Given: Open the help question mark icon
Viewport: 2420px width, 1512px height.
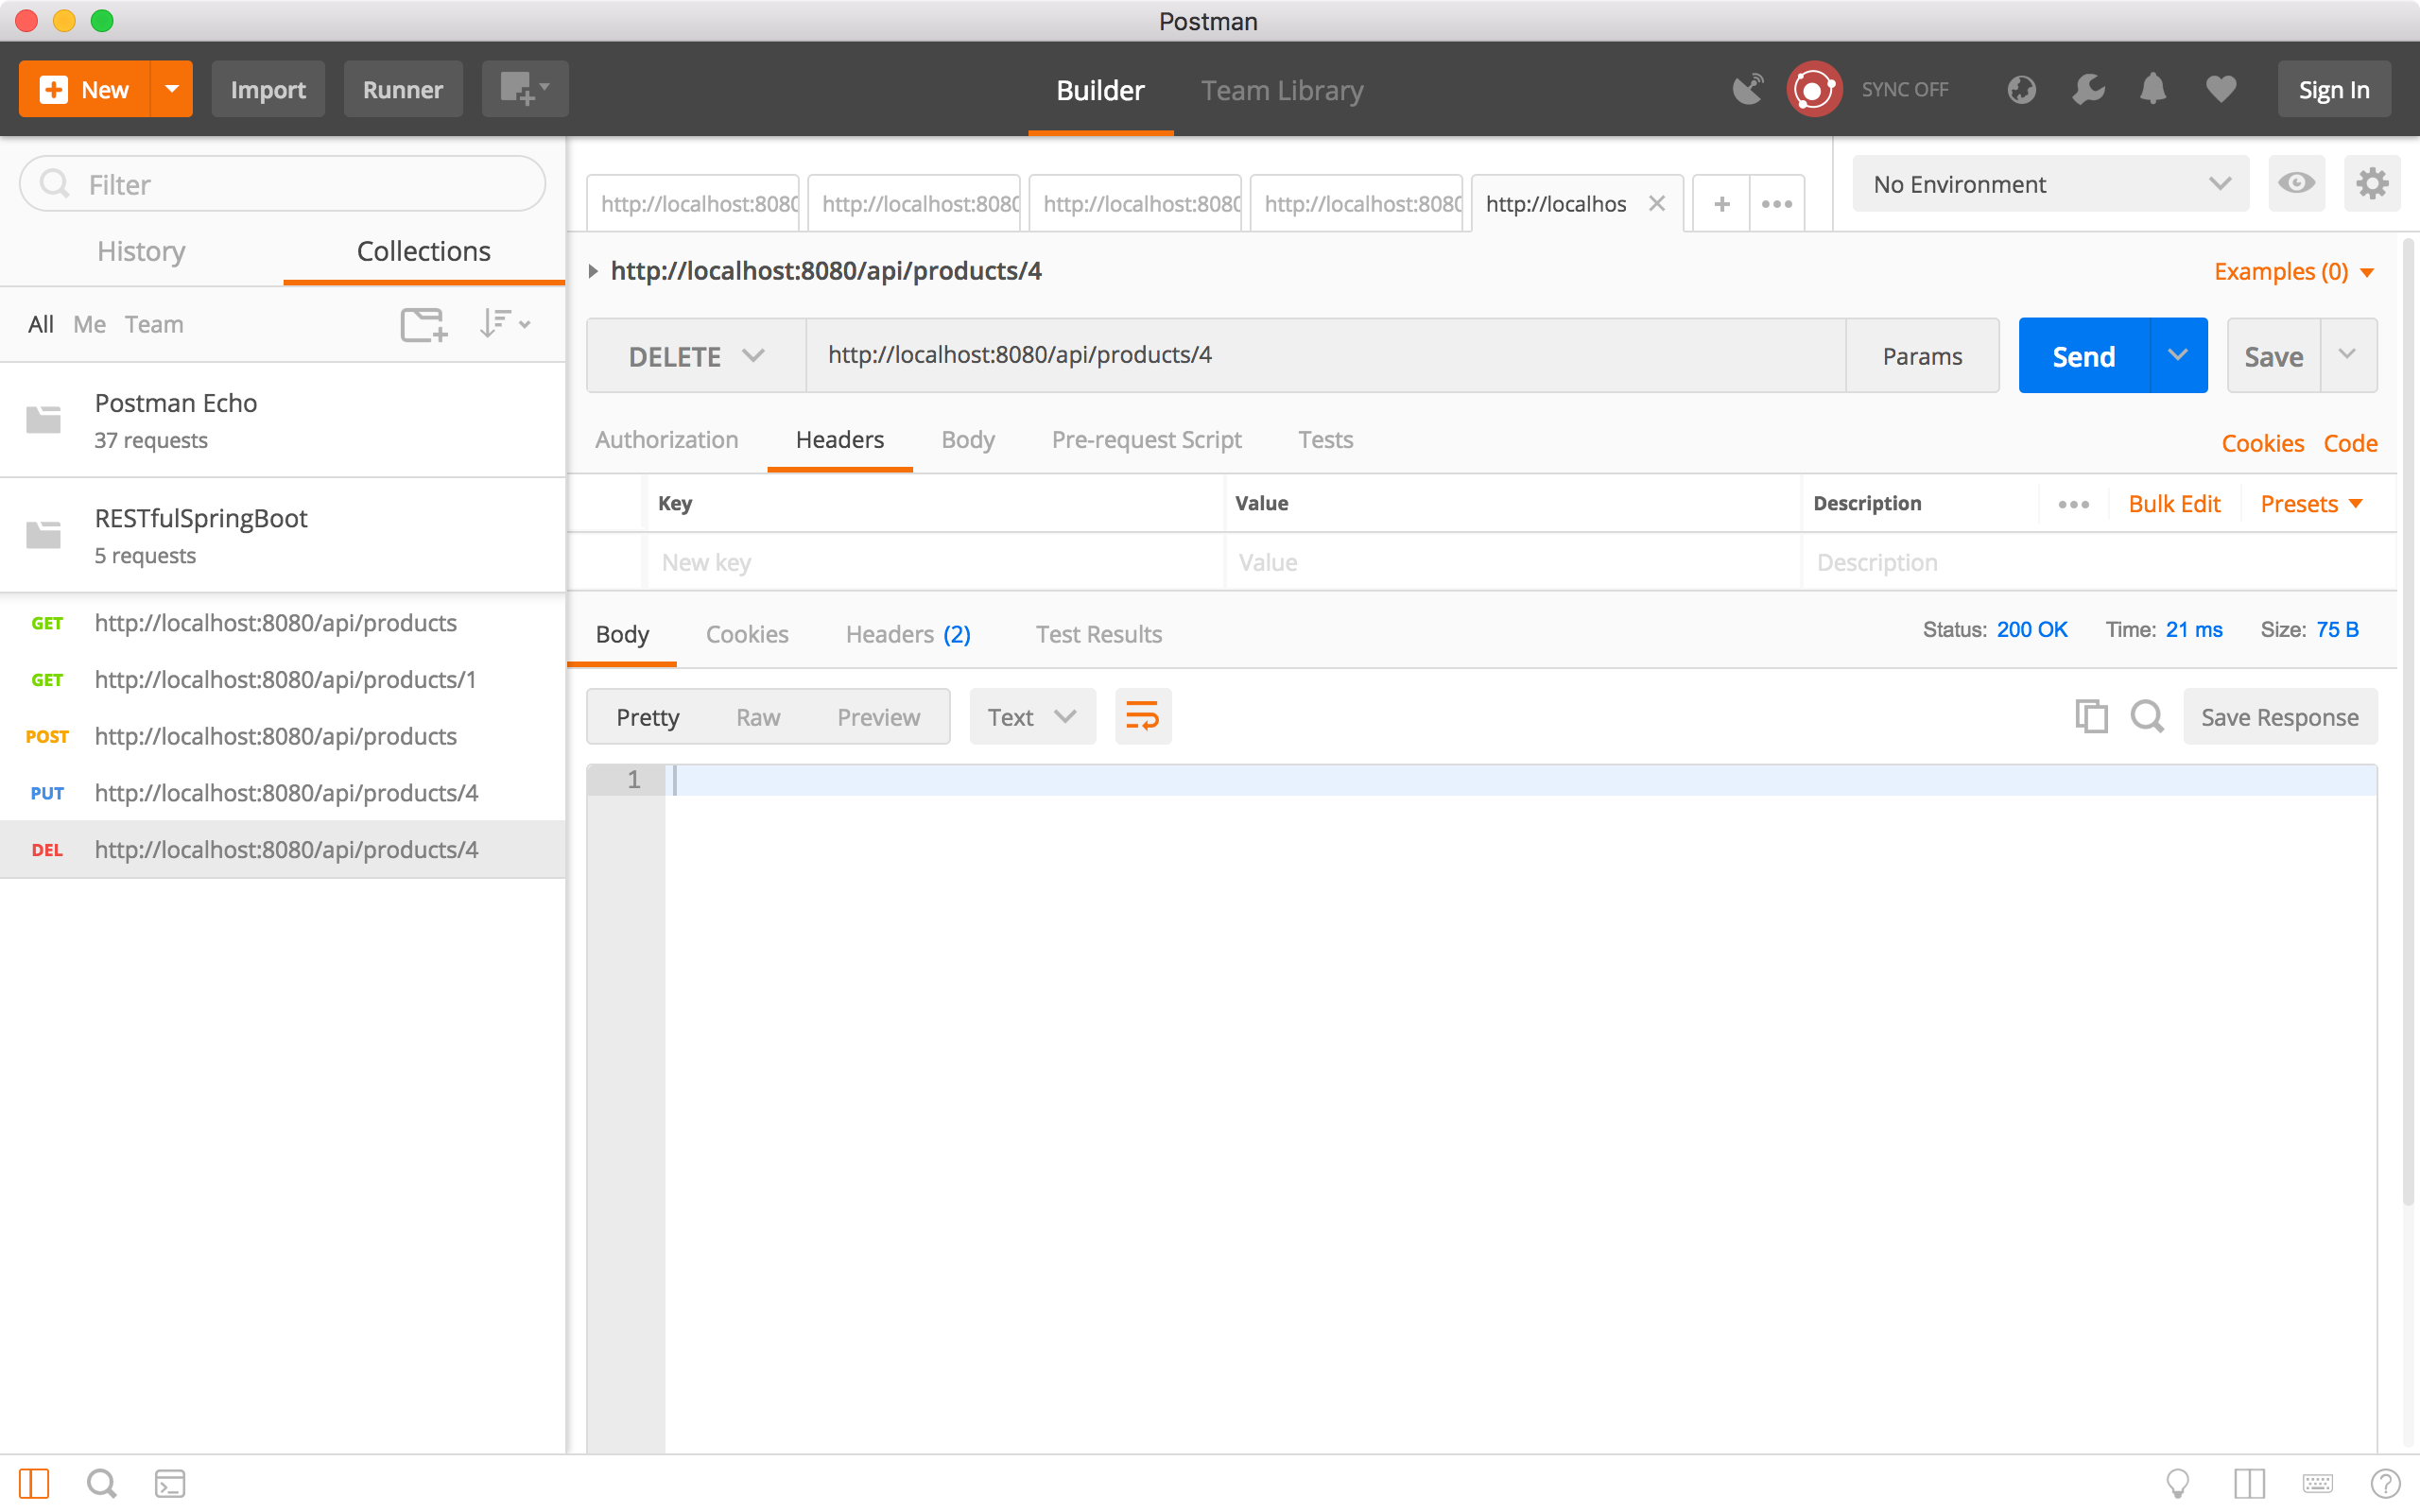Looking at the screenshot, I should (2385, 1483).
